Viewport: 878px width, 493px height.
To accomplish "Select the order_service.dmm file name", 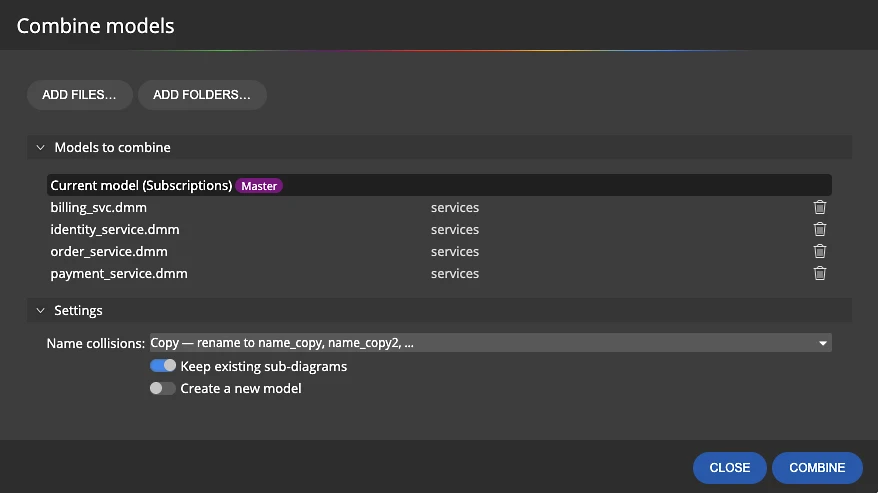I will [x=109, y=252].
